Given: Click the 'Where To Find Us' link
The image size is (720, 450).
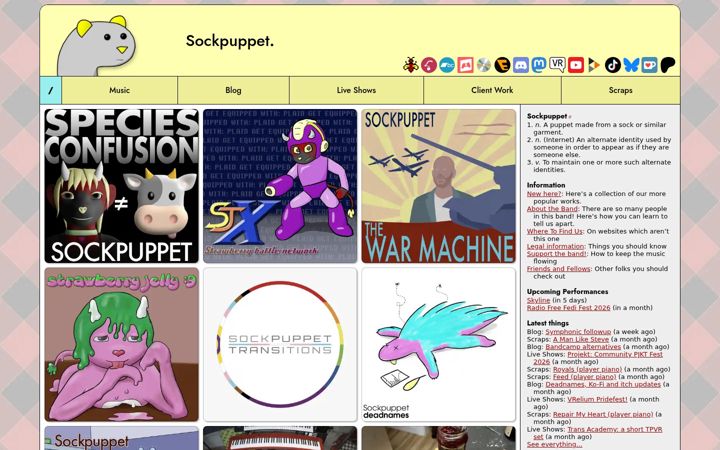Looking at the screenshot, I should (x=555, y=231).
